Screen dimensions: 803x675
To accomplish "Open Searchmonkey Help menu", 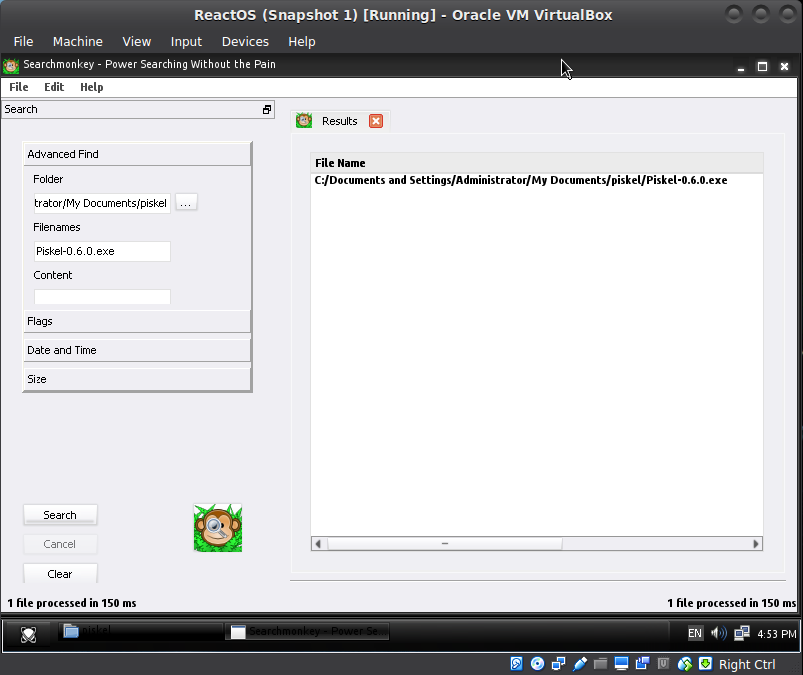I will (92, 87).
